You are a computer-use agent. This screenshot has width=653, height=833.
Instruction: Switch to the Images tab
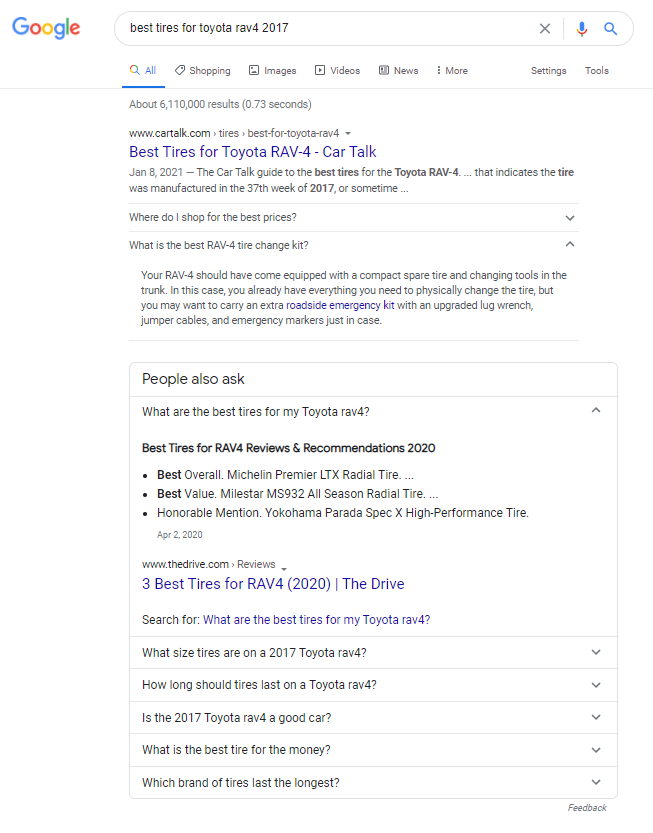273,71
